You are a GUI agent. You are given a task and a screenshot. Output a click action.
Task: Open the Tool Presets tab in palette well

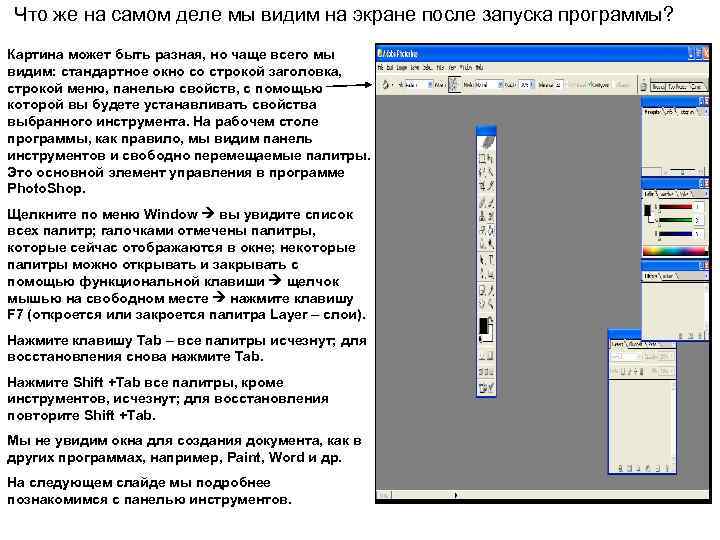point(675,86)
